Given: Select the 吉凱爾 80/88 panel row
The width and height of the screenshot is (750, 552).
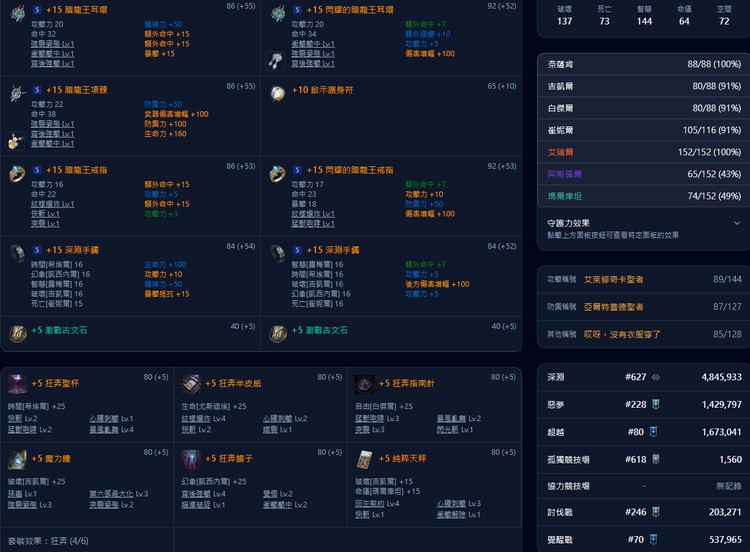Looking at the screenshot, I should (644, 86).
